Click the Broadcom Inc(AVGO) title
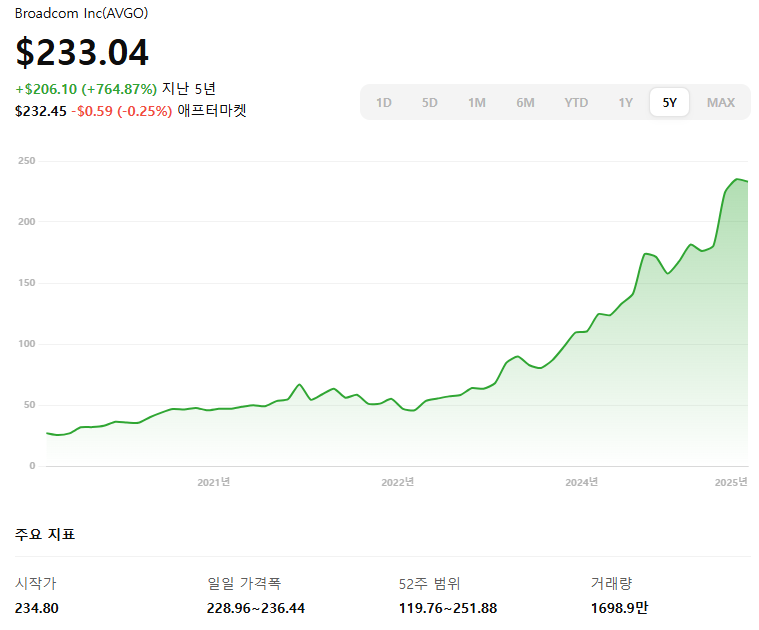 (x=81, y=13)
